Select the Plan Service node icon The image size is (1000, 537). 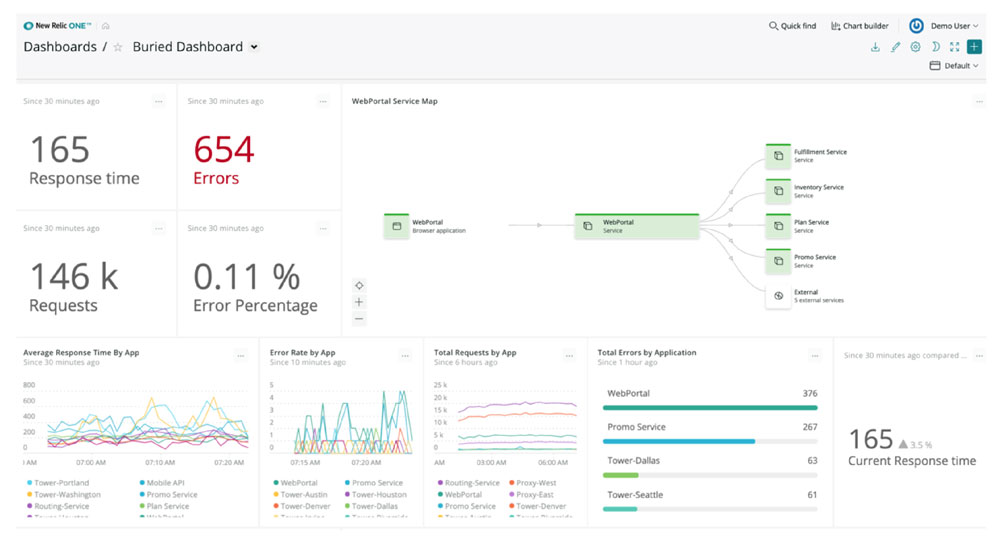(778, 226)
